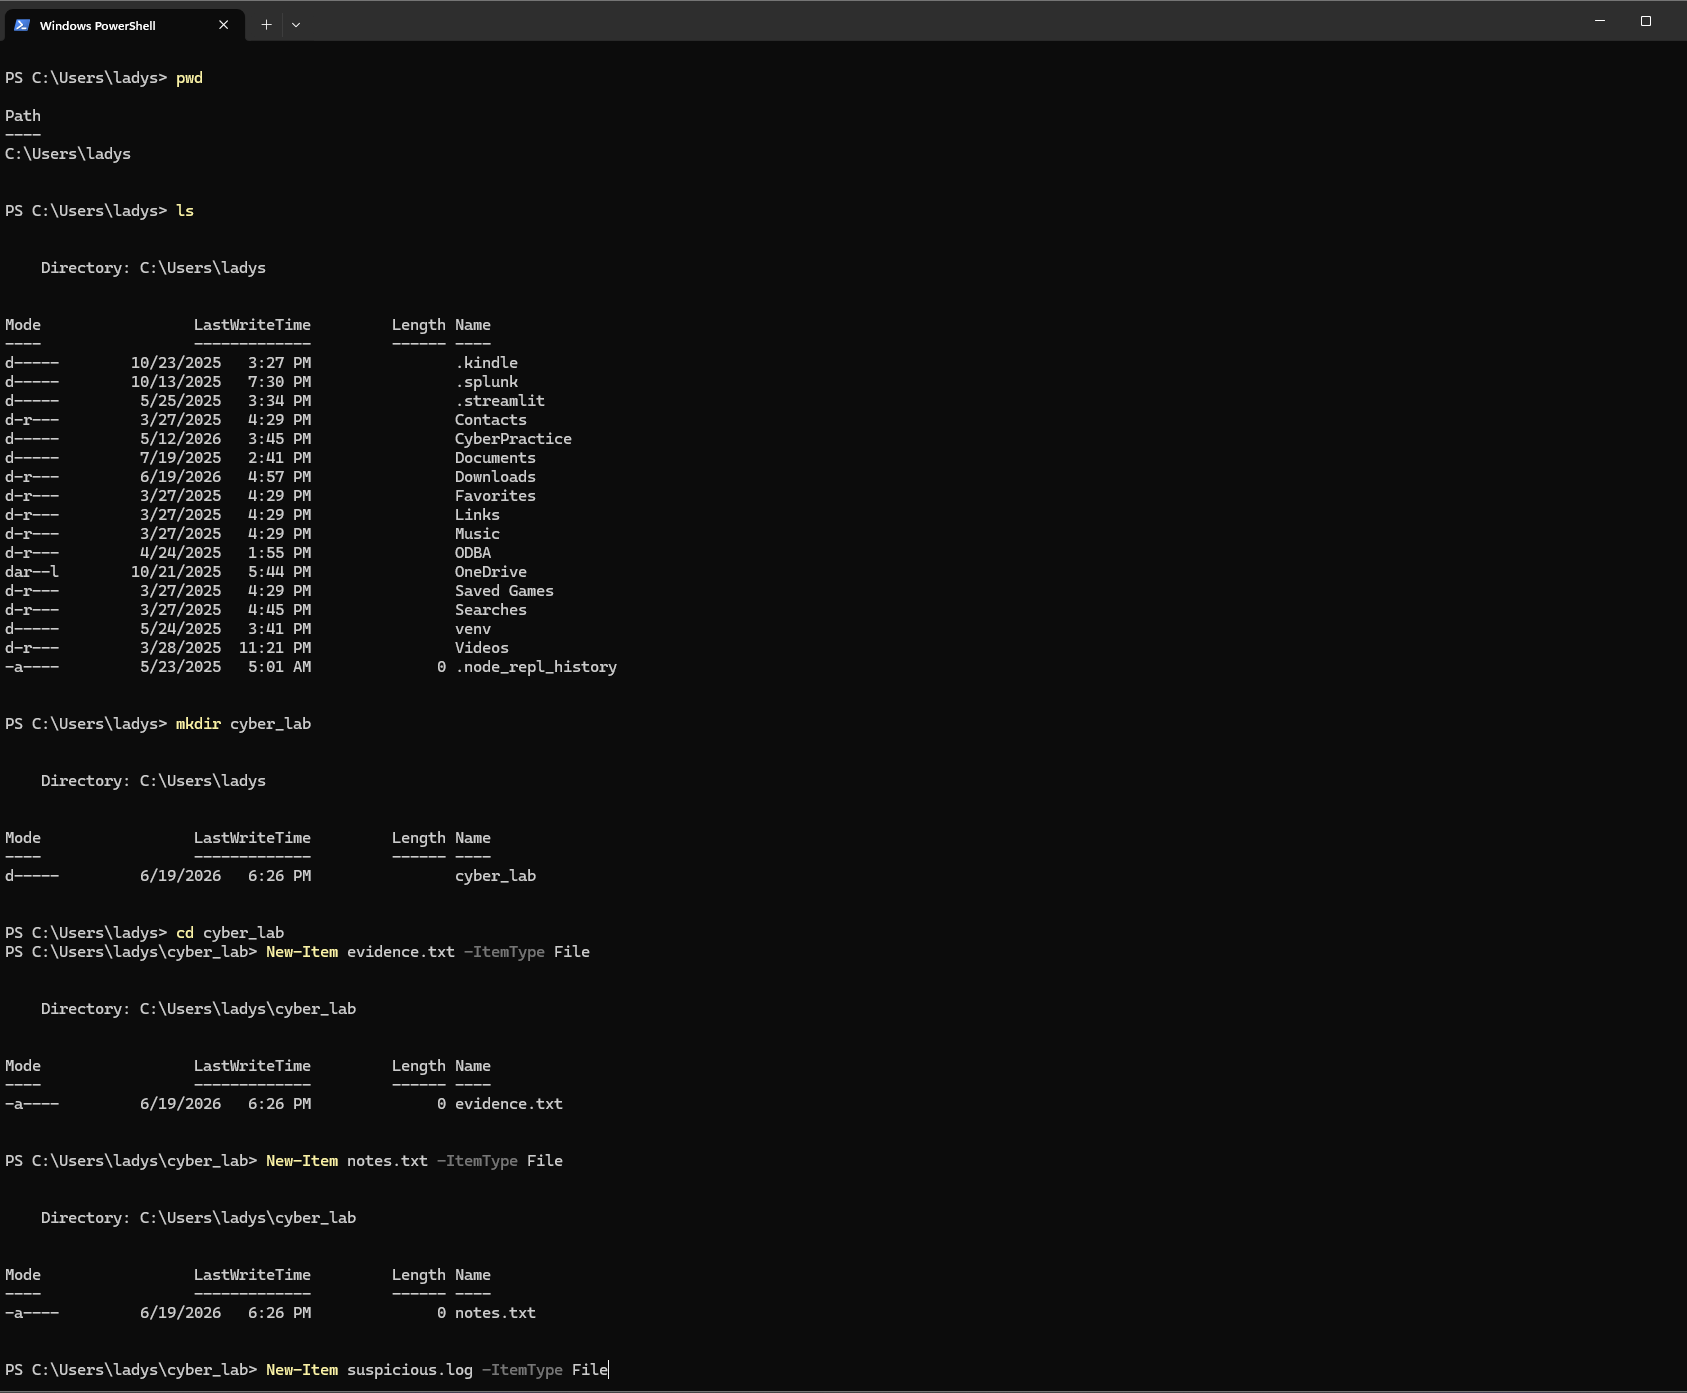Click the '11:21 PM' time for Videos
Image resolution: width=1687 pixels, height=1393 pixels.
(x=275, y=648)
